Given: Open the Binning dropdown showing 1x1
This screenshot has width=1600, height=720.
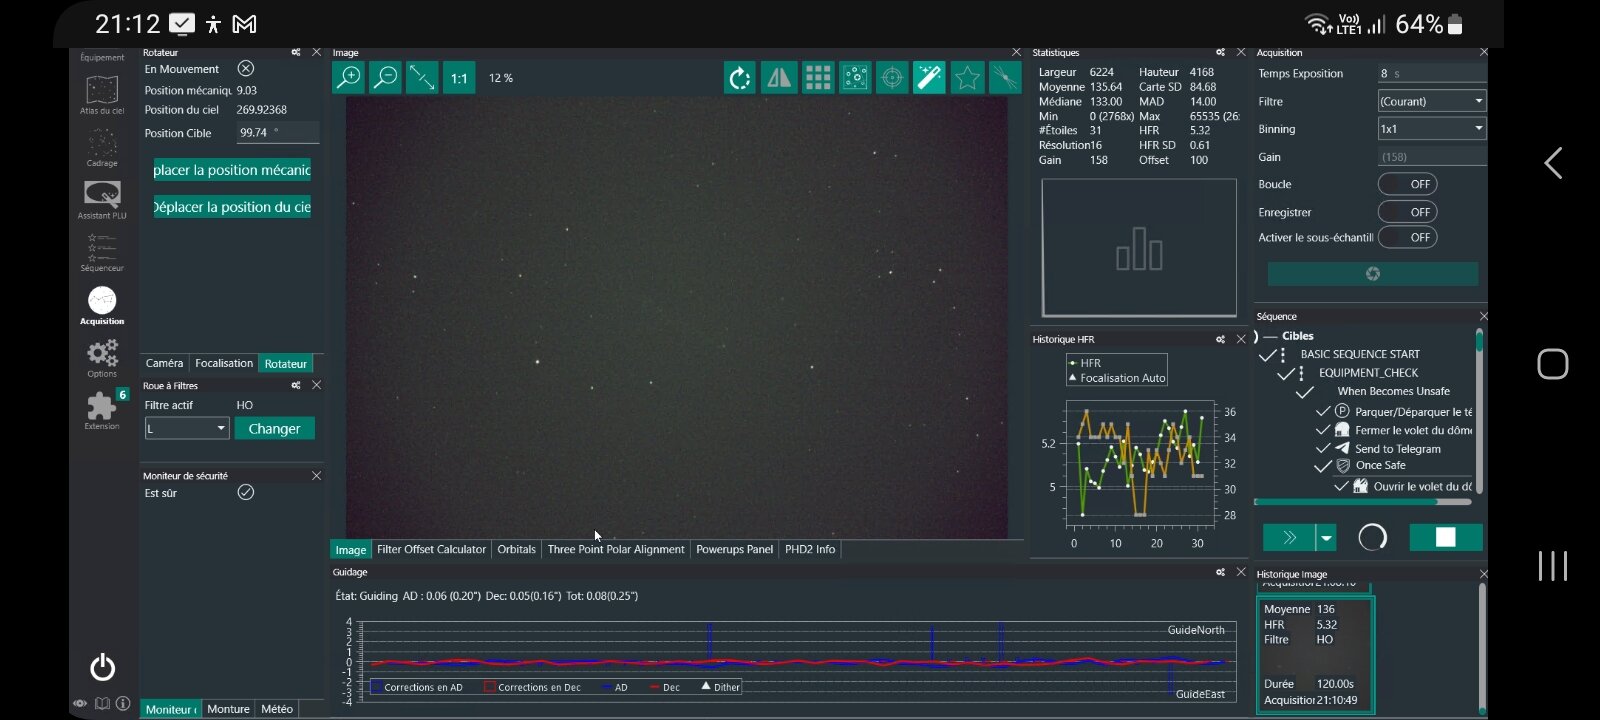Looking at the screenshot, I should (x=1432, y=129).
